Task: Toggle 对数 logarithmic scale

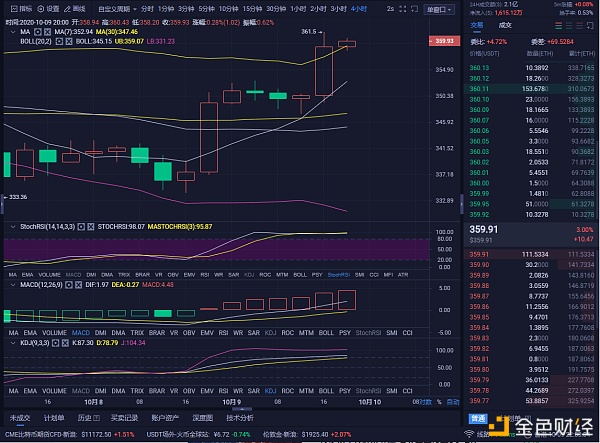Action: [428, 401]
